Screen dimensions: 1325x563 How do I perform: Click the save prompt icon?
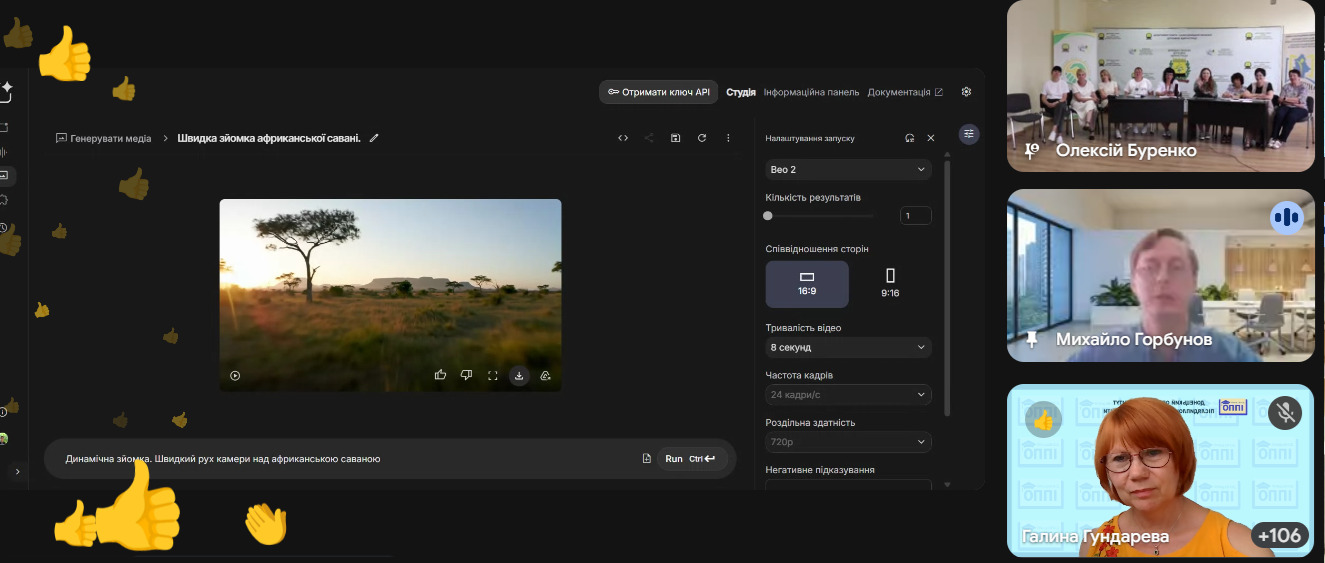coord(675,138)
